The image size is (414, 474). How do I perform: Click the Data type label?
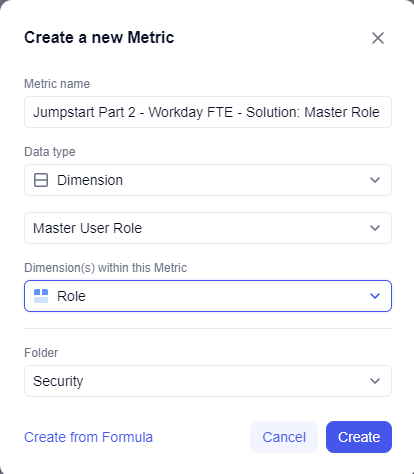[50, 152]
